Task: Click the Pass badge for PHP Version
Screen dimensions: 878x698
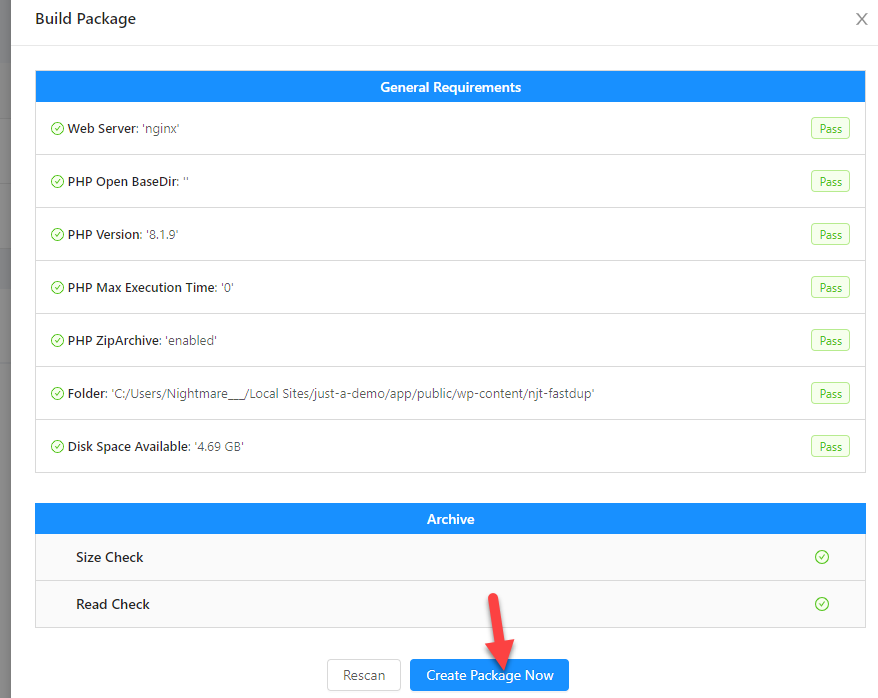Action: point(830,235)
